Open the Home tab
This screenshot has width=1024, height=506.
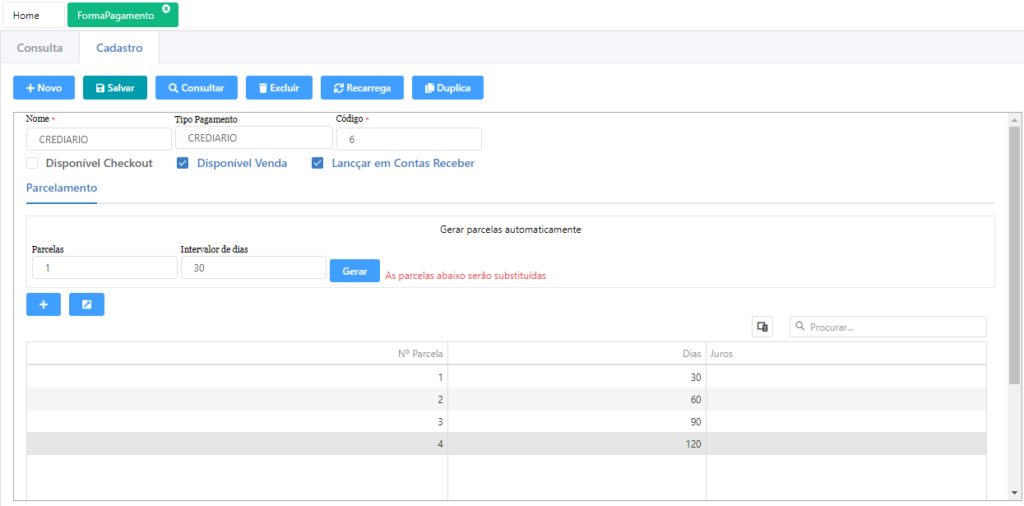point(27,16)
